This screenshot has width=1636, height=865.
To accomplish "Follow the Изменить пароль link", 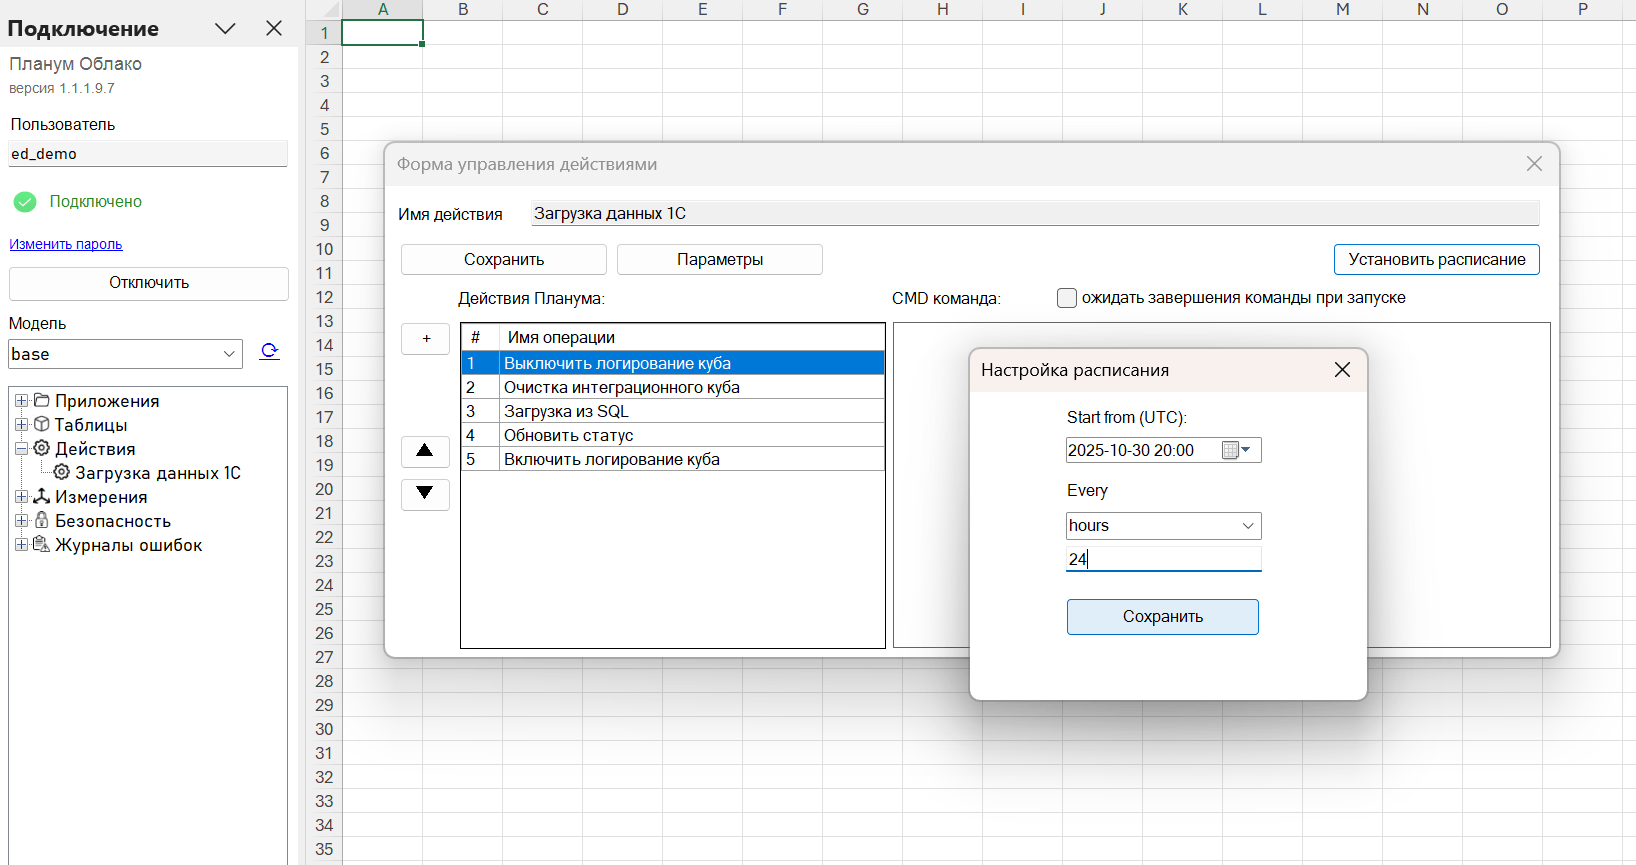I will pyautogui.click(x=66, y=244).
